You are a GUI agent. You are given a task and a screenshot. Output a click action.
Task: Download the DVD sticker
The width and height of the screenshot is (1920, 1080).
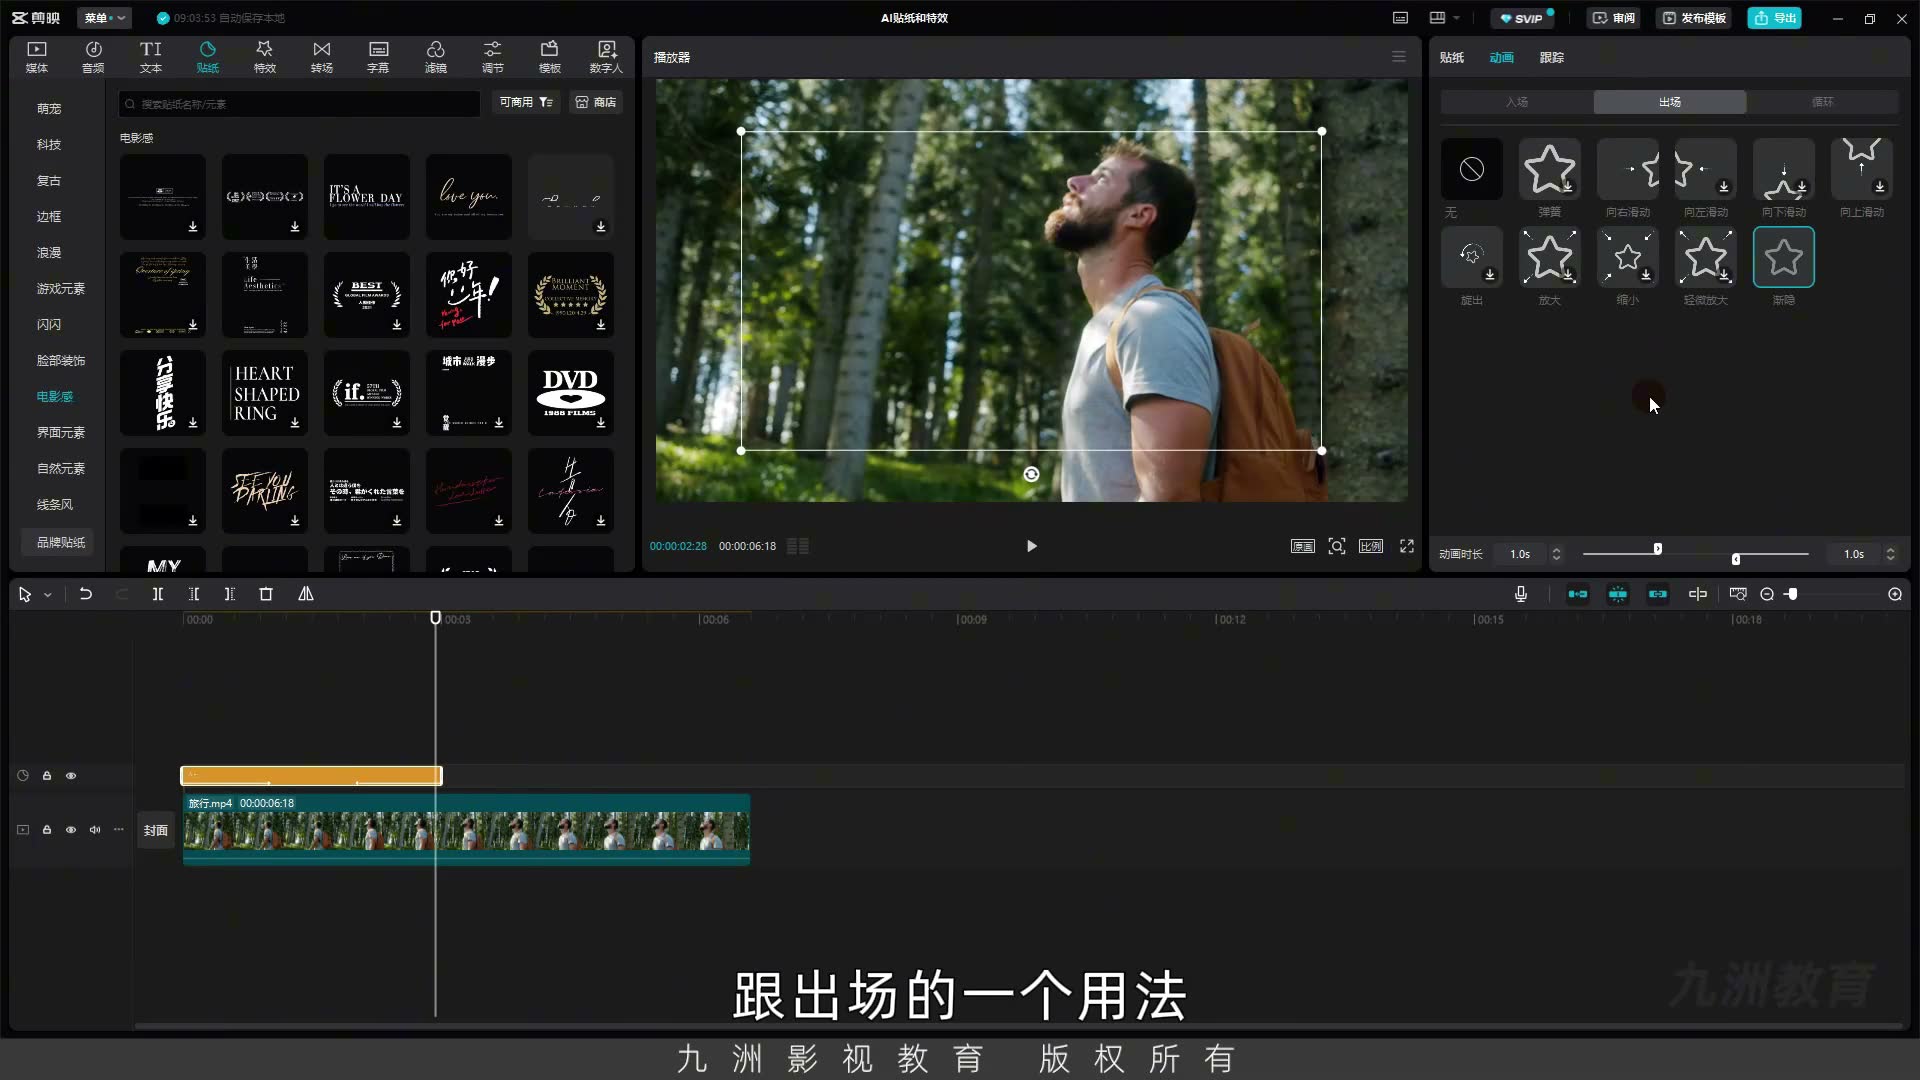pyautogui.click(x=601, y=423)
